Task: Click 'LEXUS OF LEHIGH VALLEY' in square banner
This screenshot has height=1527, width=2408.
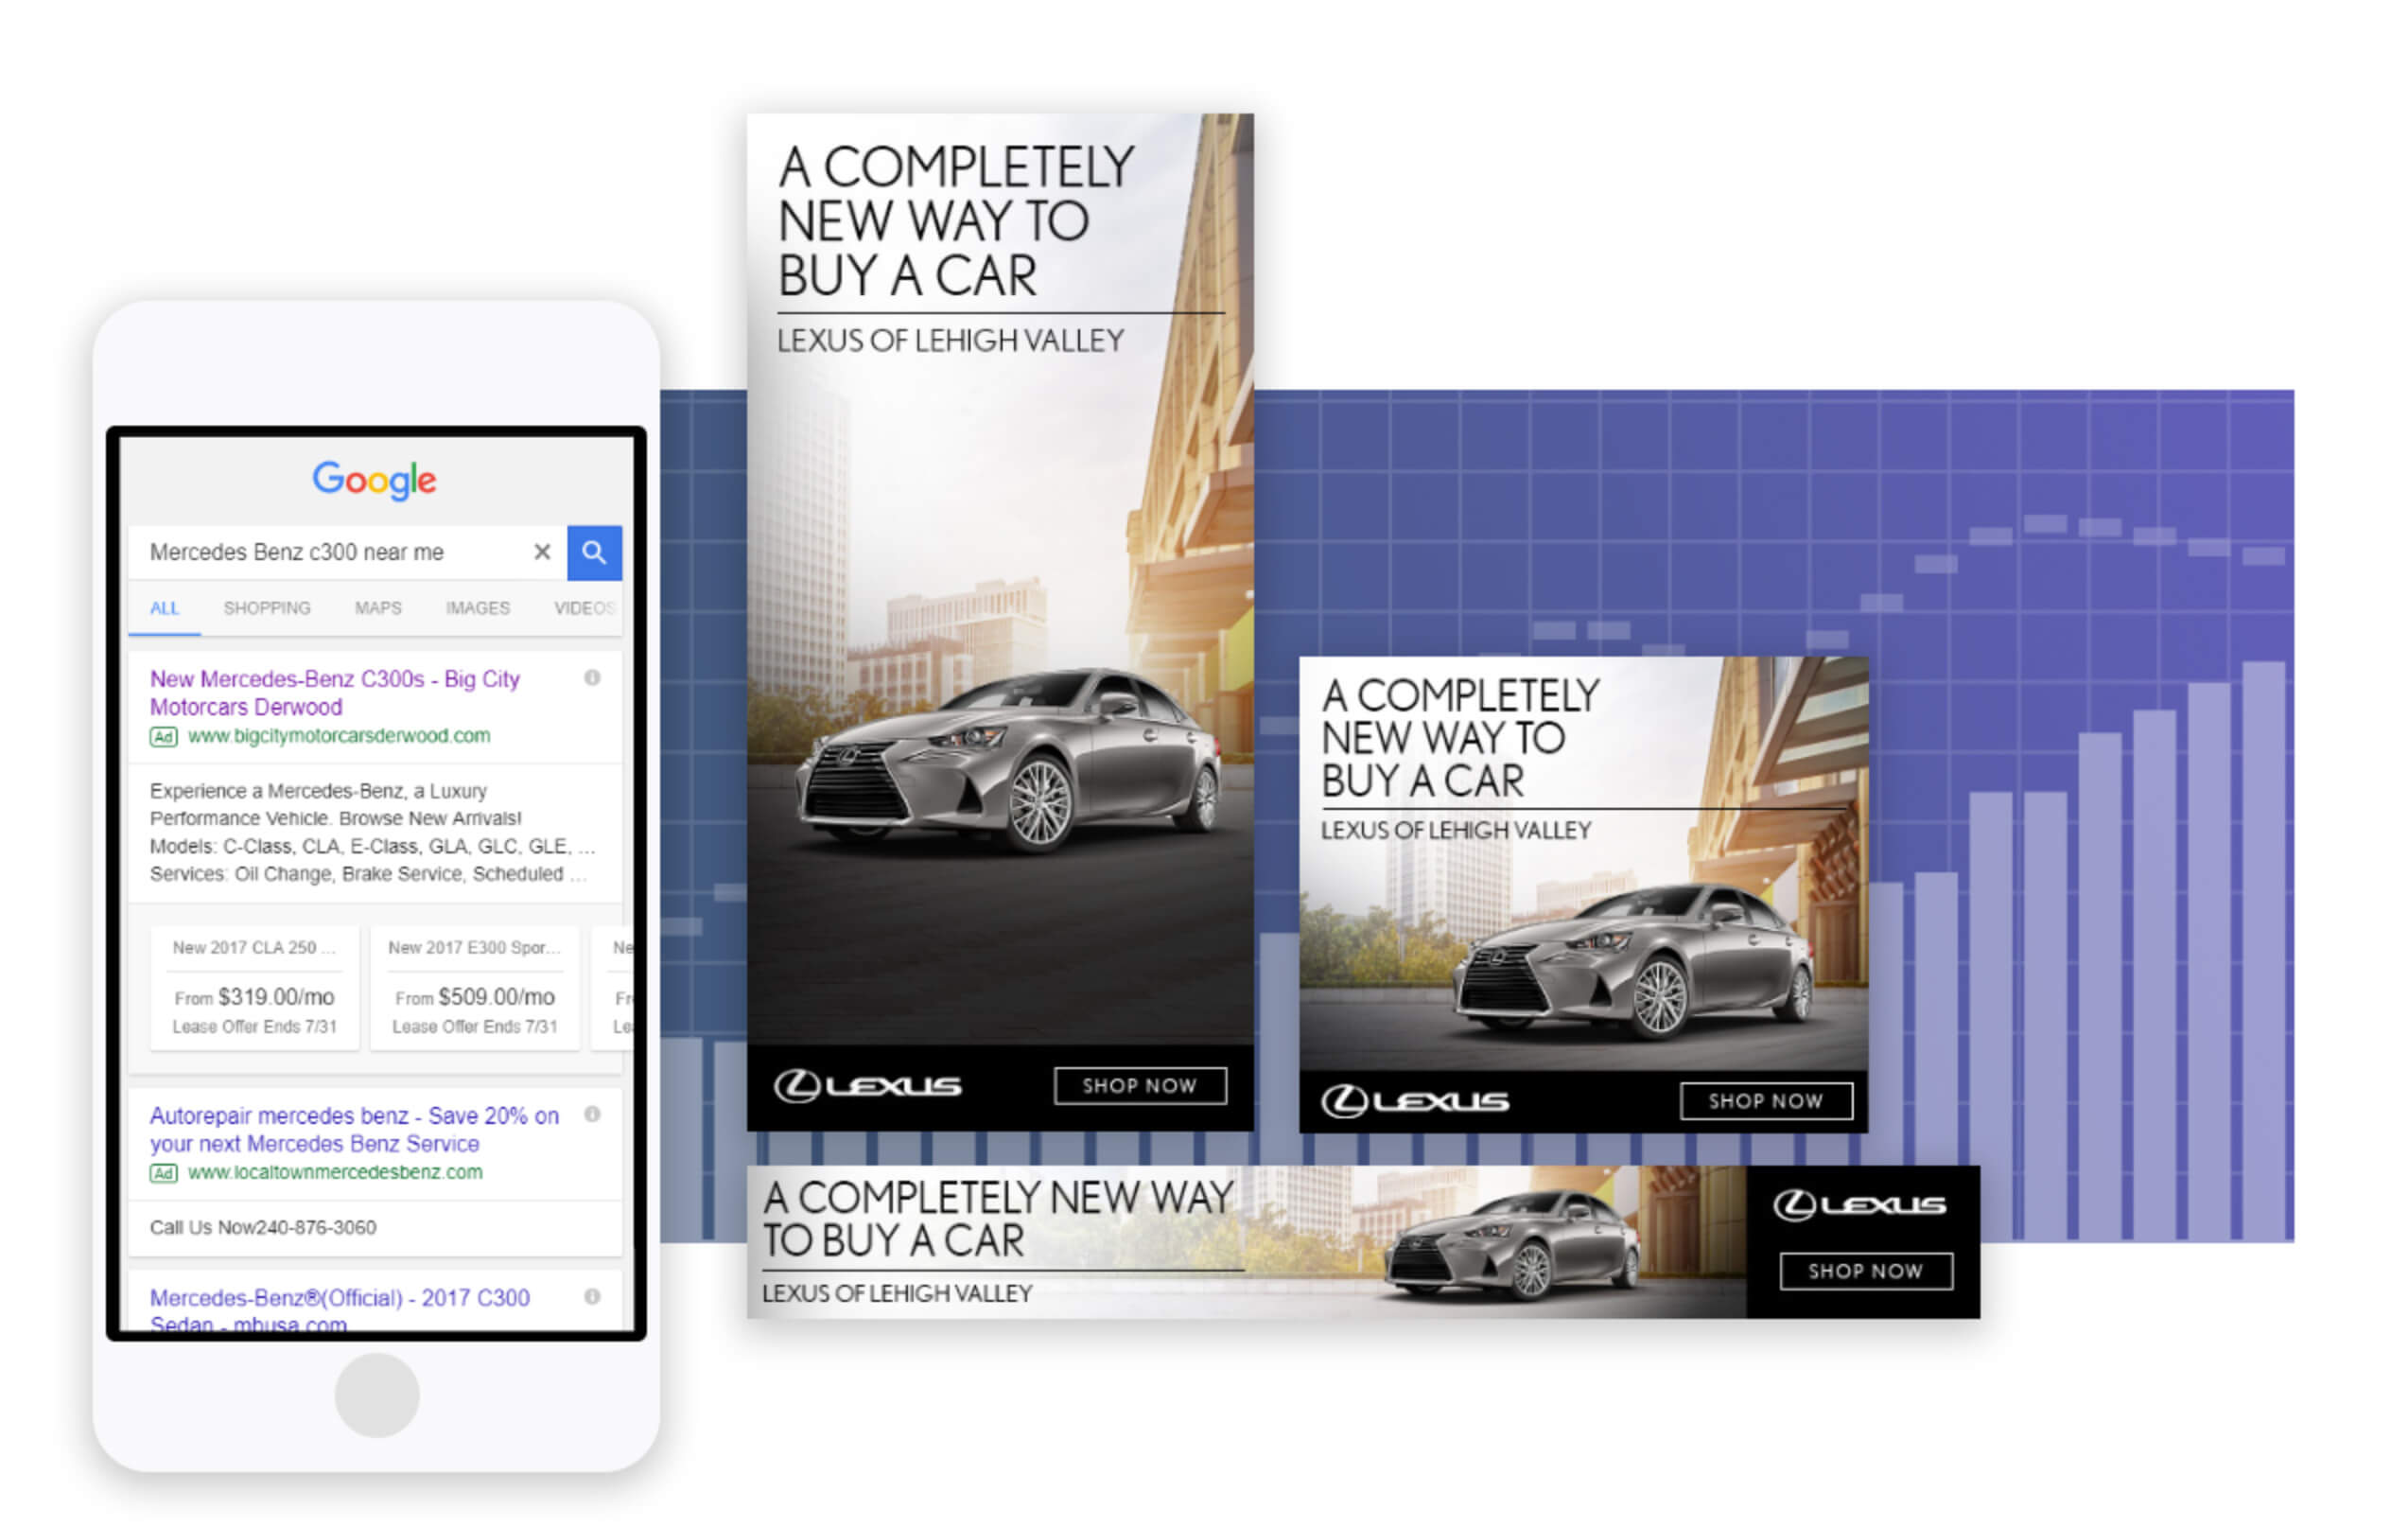Action: 1456,830
